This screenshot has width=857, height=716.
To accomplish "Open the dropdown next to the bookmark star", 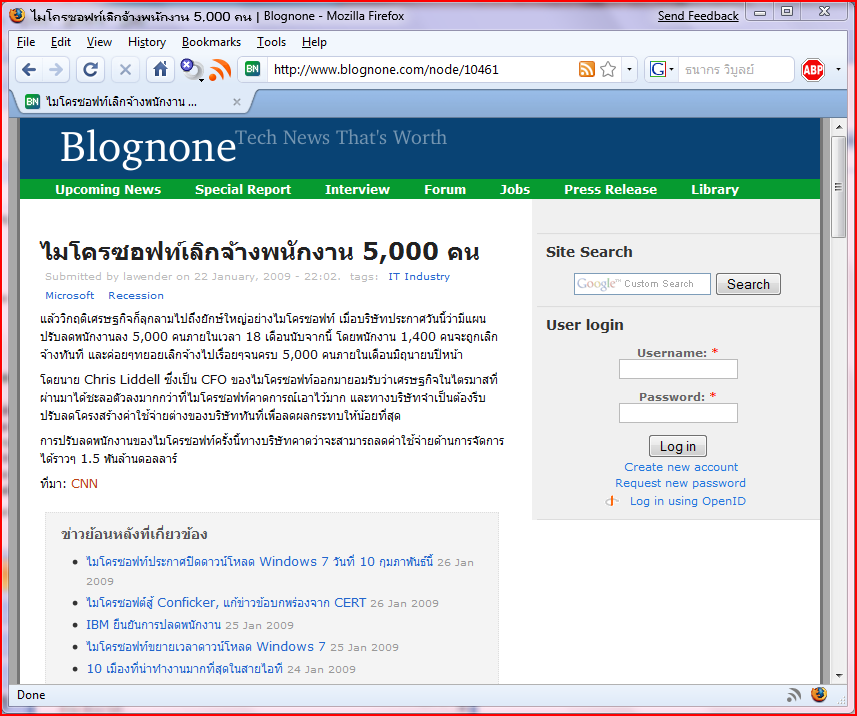I will (628, 70).
